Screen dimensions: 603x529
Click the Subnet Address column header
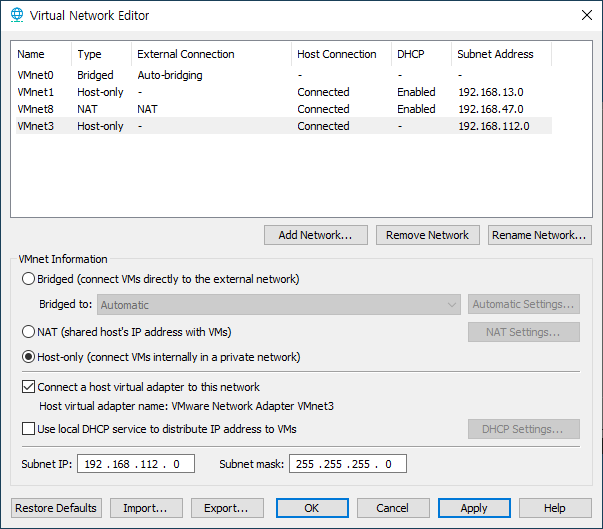tap(501, 54)
